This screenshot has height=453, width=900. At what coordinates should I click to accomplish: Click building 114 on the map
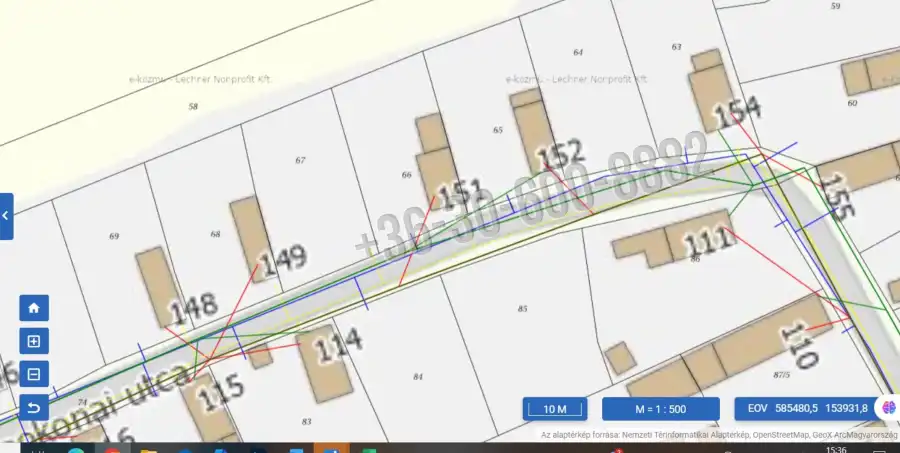(x=325, y=360)
